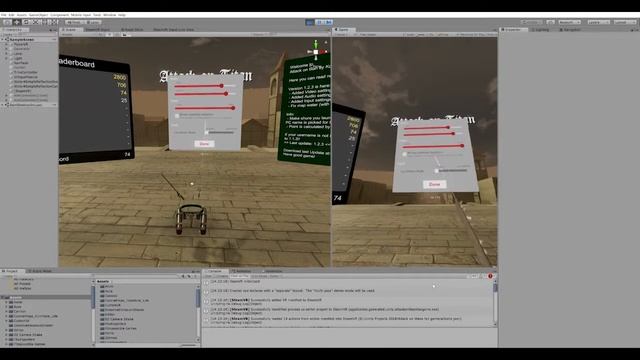The height and width of the screenshot is (360, 640).
Task: Switch to the Project tab
Action: pyautogui.click(x=11, y=271)
